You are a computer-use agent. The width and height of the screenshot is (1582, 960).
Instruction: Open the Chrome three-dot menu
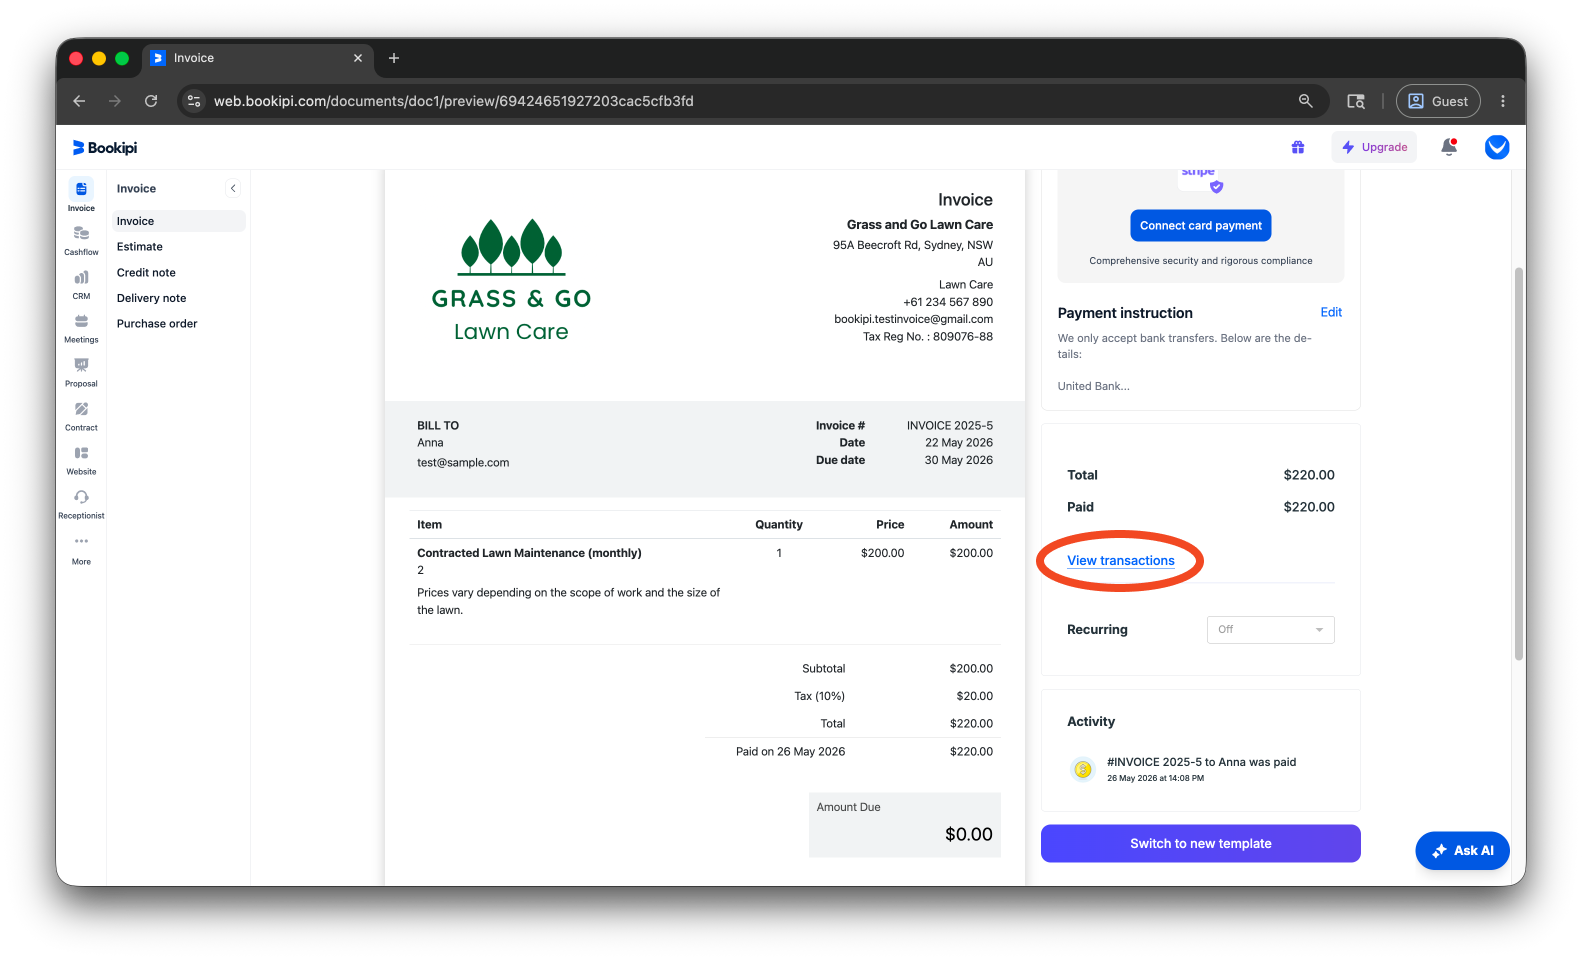click(1502, 101)
